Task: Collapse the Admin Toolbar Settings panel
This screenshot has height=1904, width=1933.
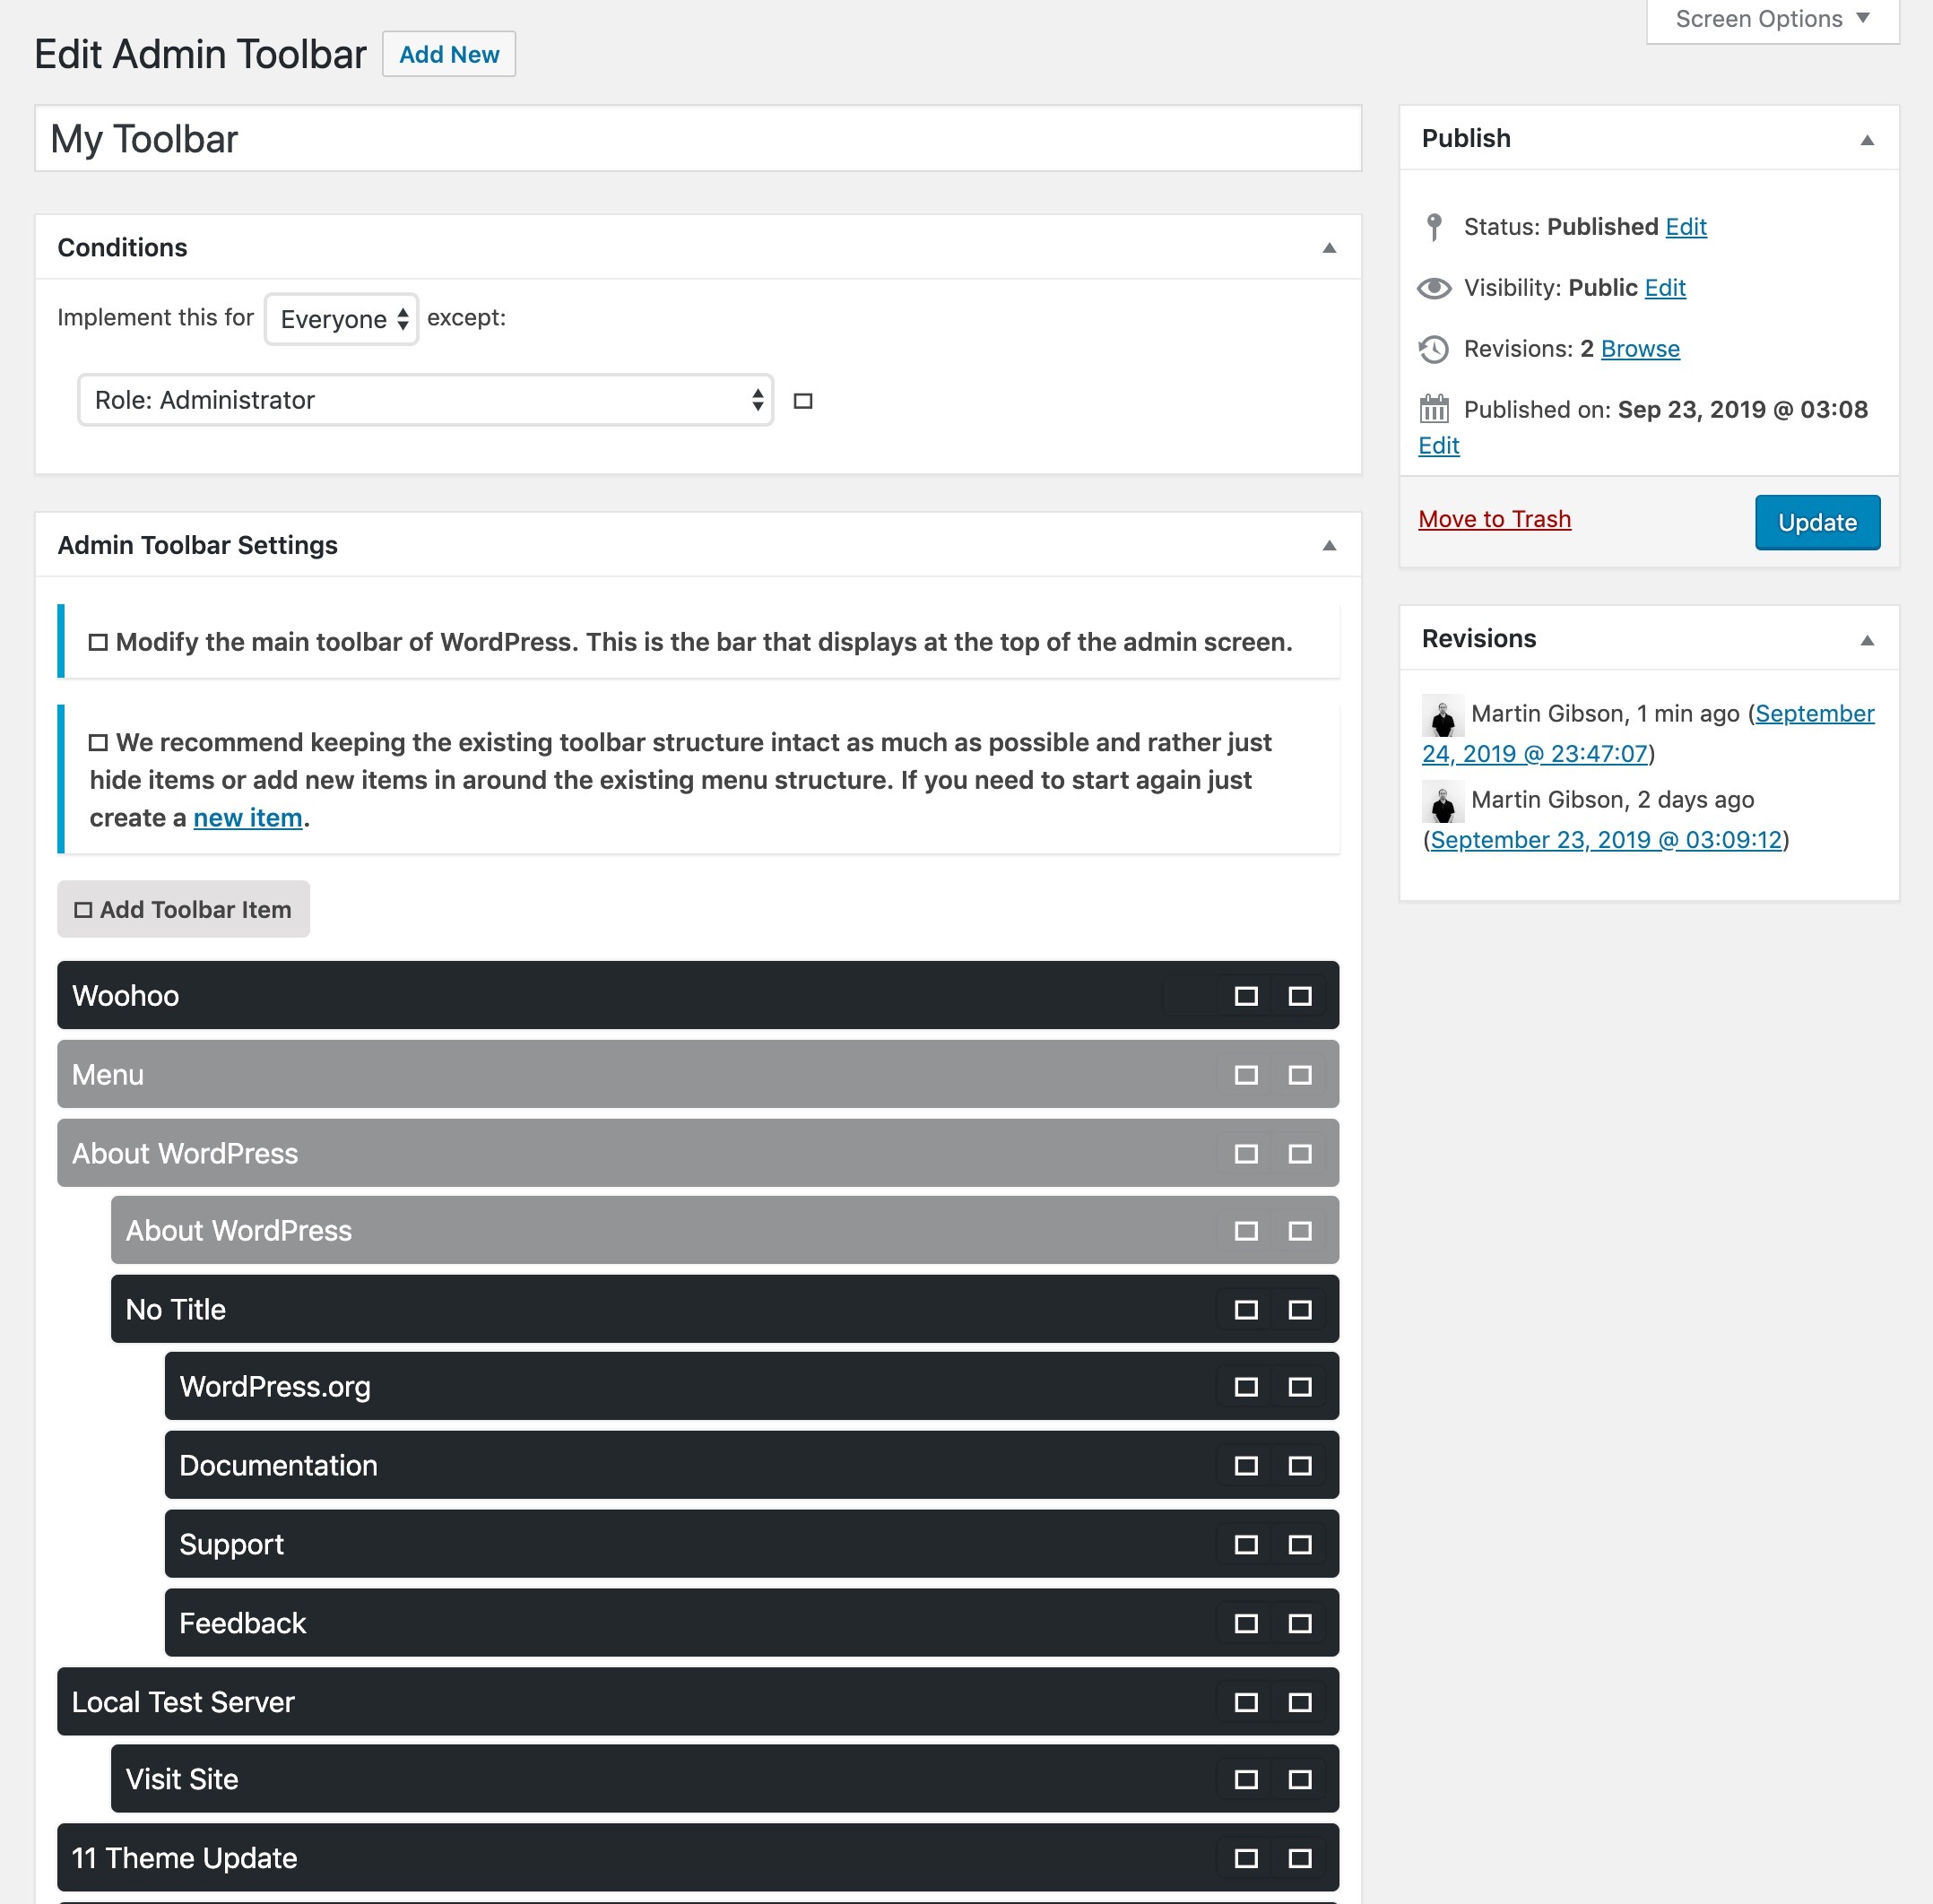Action: [x=1329, y=546]
